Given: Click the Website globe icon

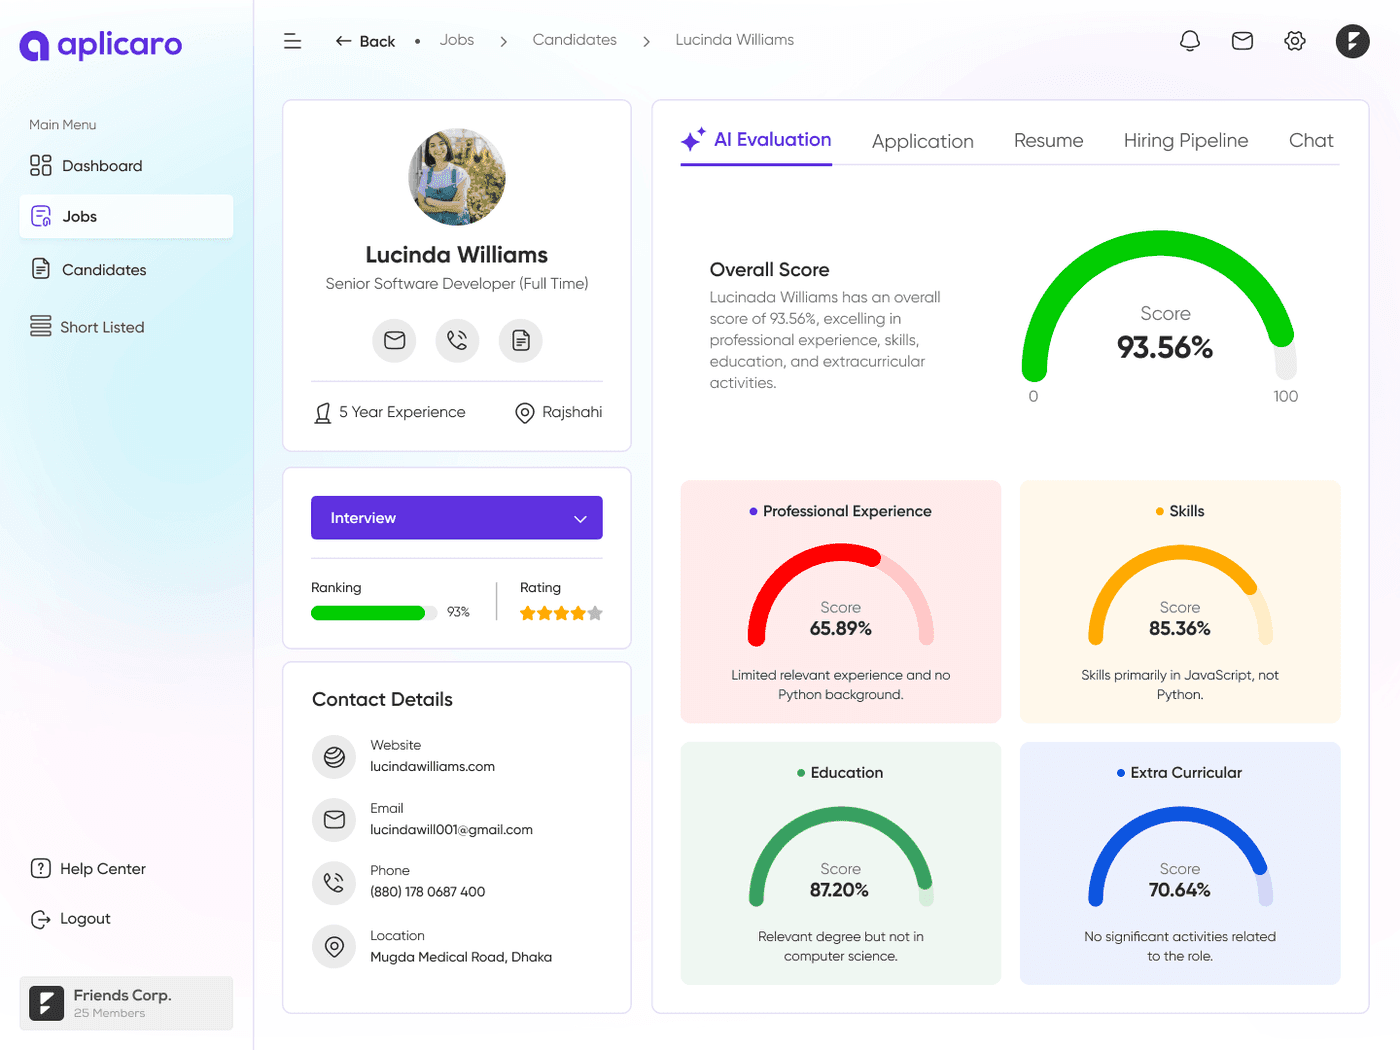Looking at the screenshot, I should 334,757.
